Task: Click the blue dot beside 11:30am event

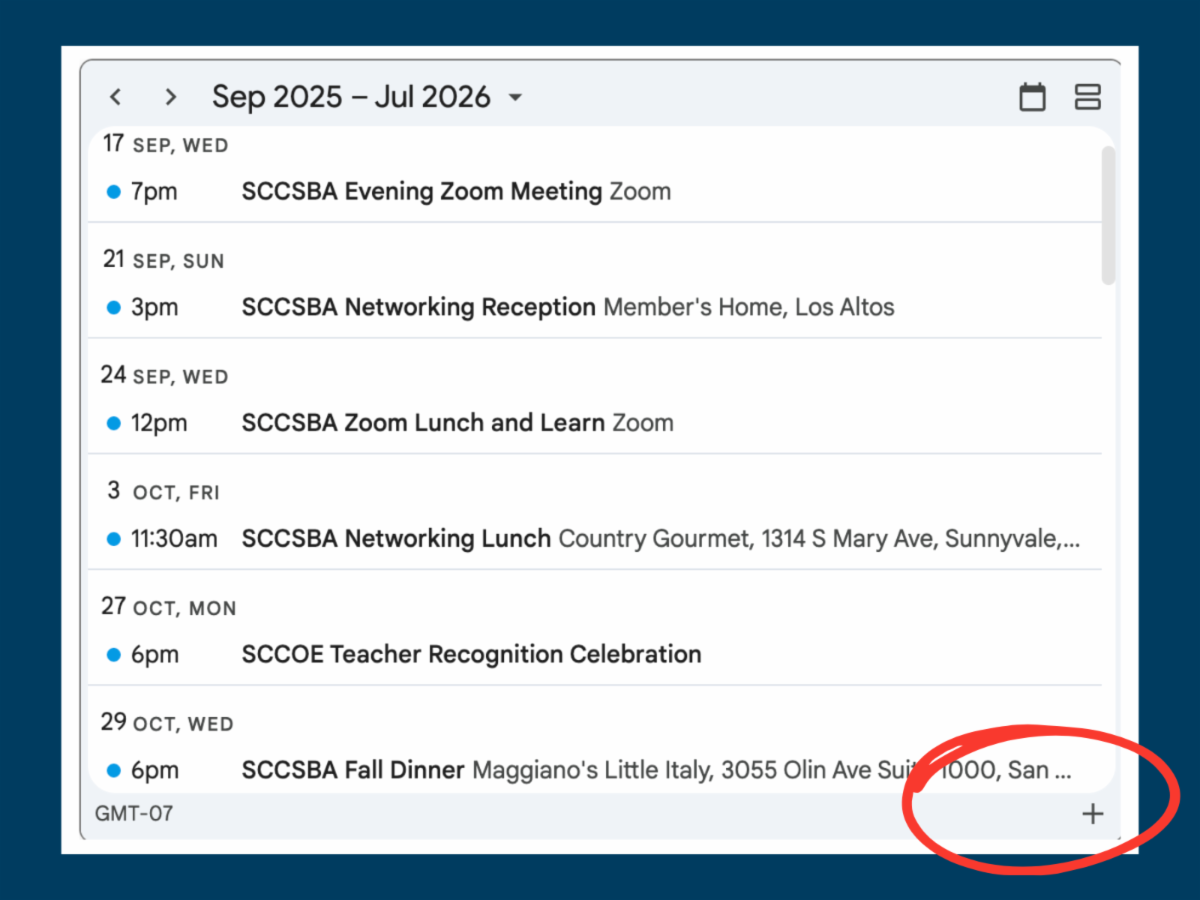Action: click(114, 540)
